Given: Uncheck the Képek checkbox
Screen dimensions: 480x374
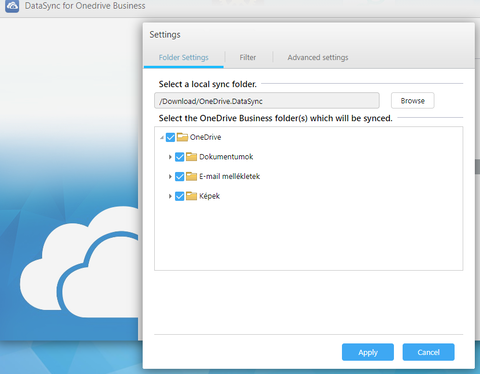Looking at the screenshot, I should 180,196.
